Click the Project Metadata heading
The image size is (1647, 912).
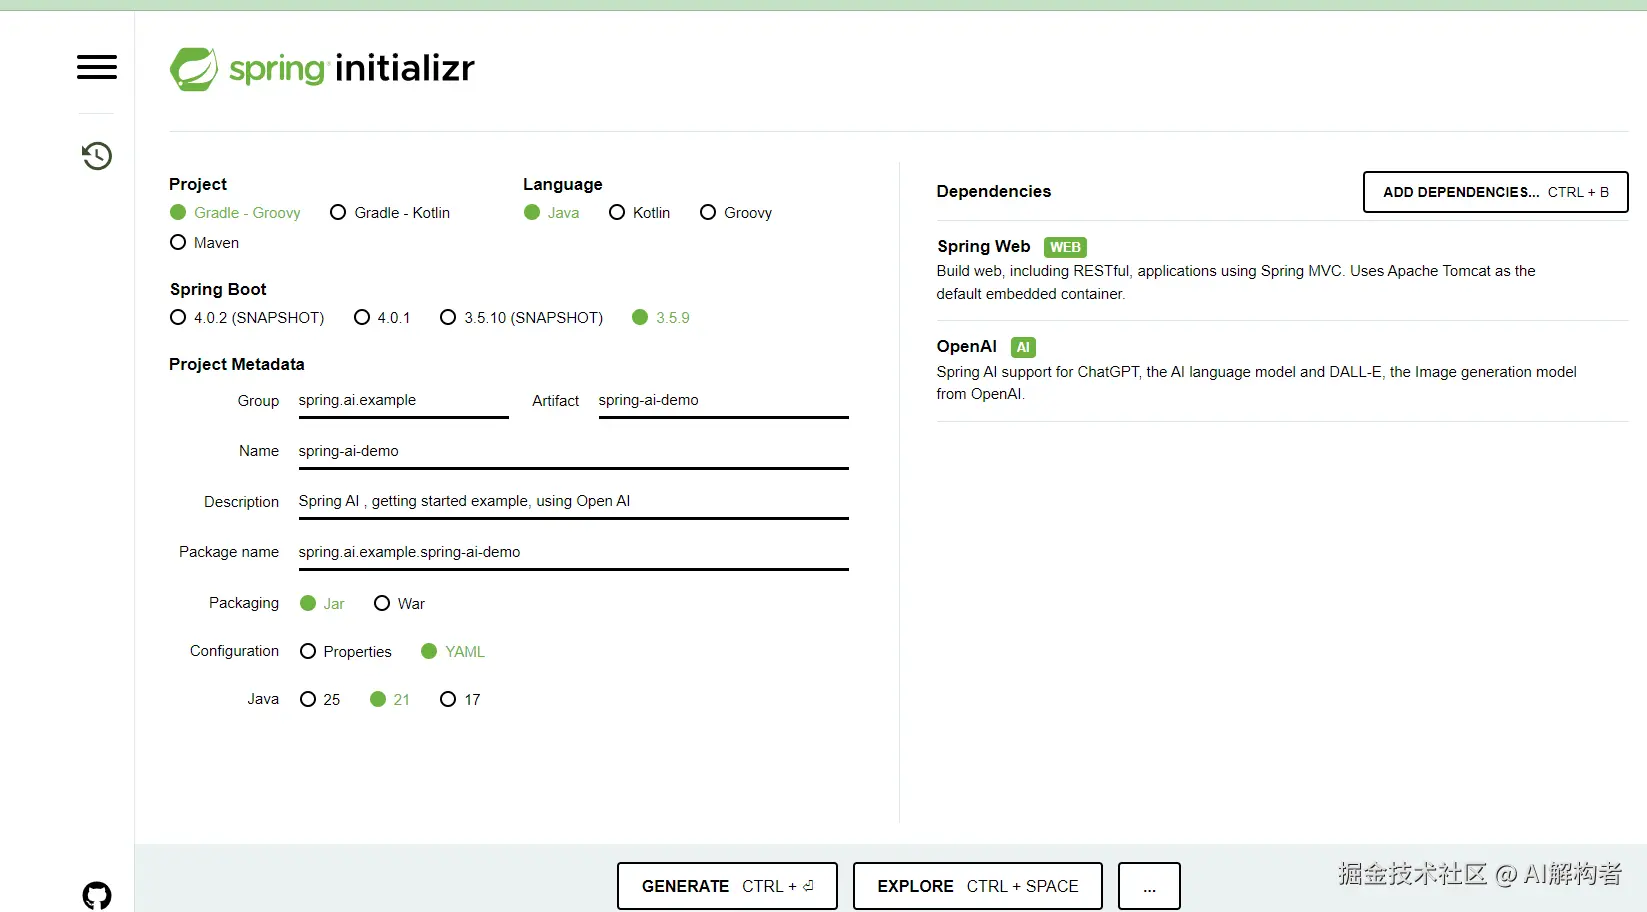click(x=237, y=364)
